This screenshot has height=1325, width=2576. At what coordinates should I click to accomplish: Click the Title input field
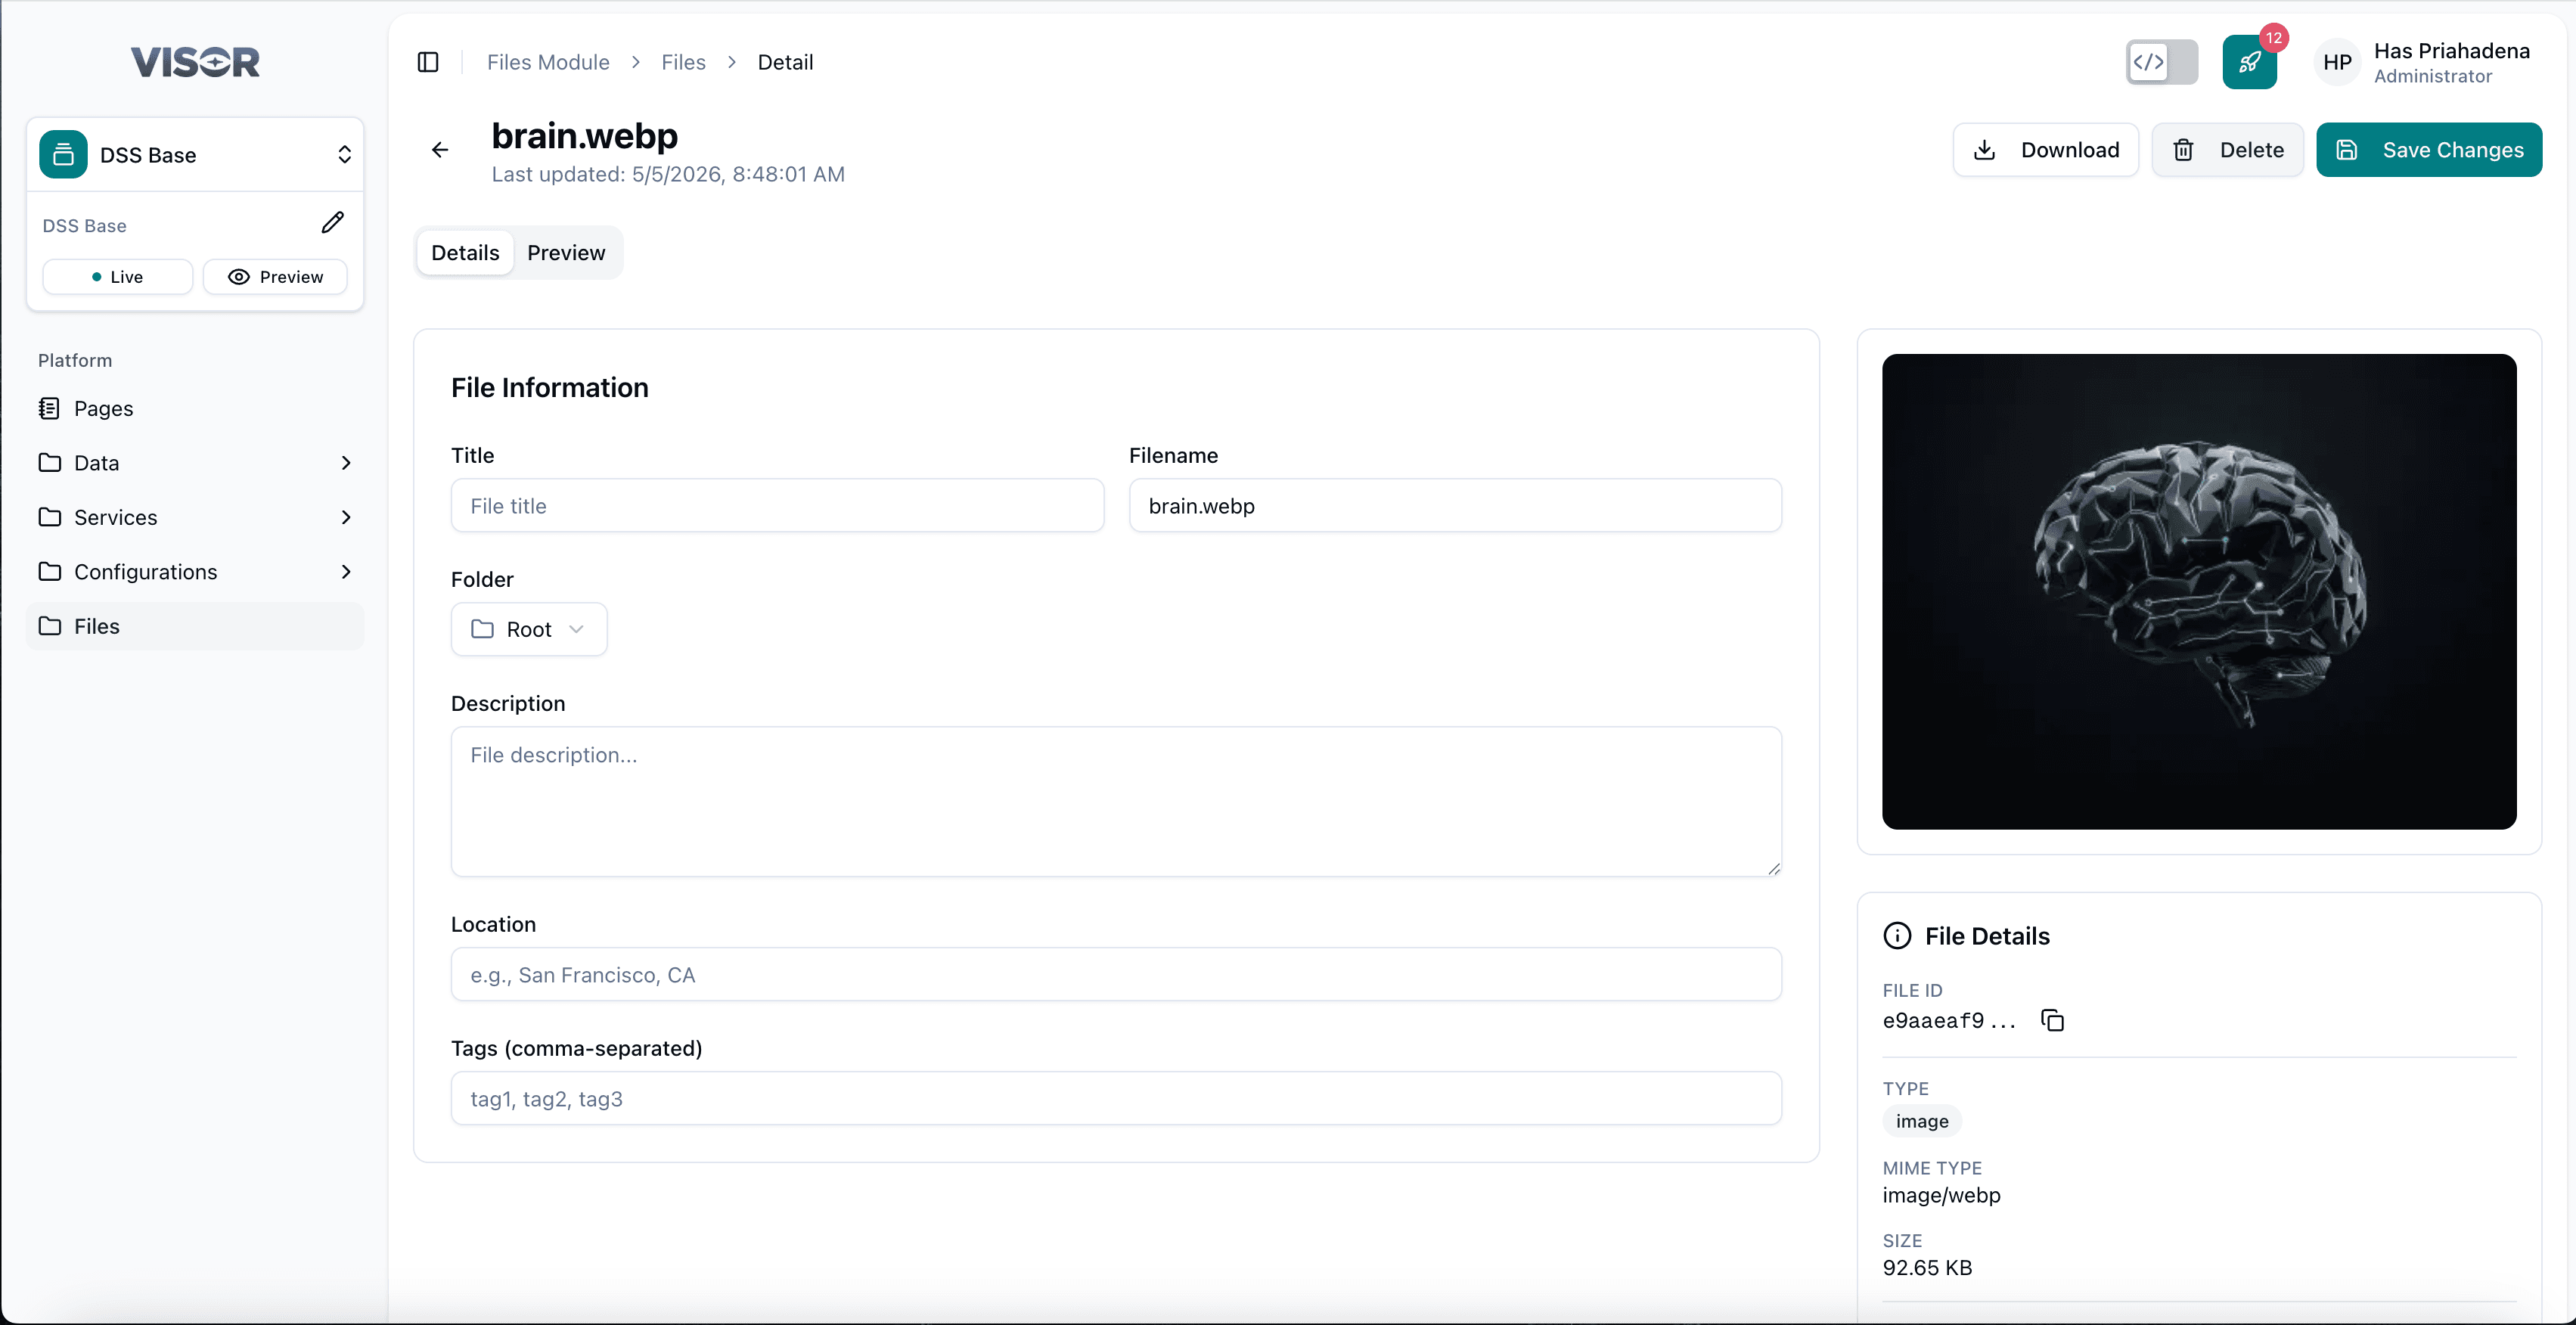777,506
